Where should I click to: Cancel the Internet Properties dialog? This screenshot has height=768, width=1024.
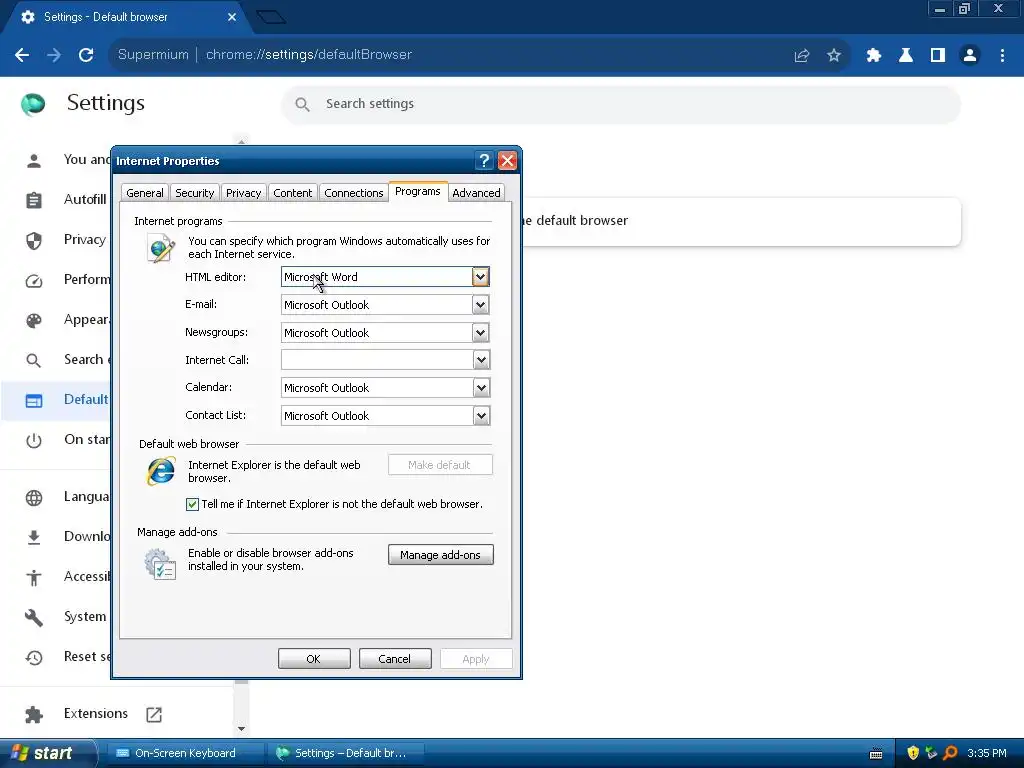click(x=395, y=659)
